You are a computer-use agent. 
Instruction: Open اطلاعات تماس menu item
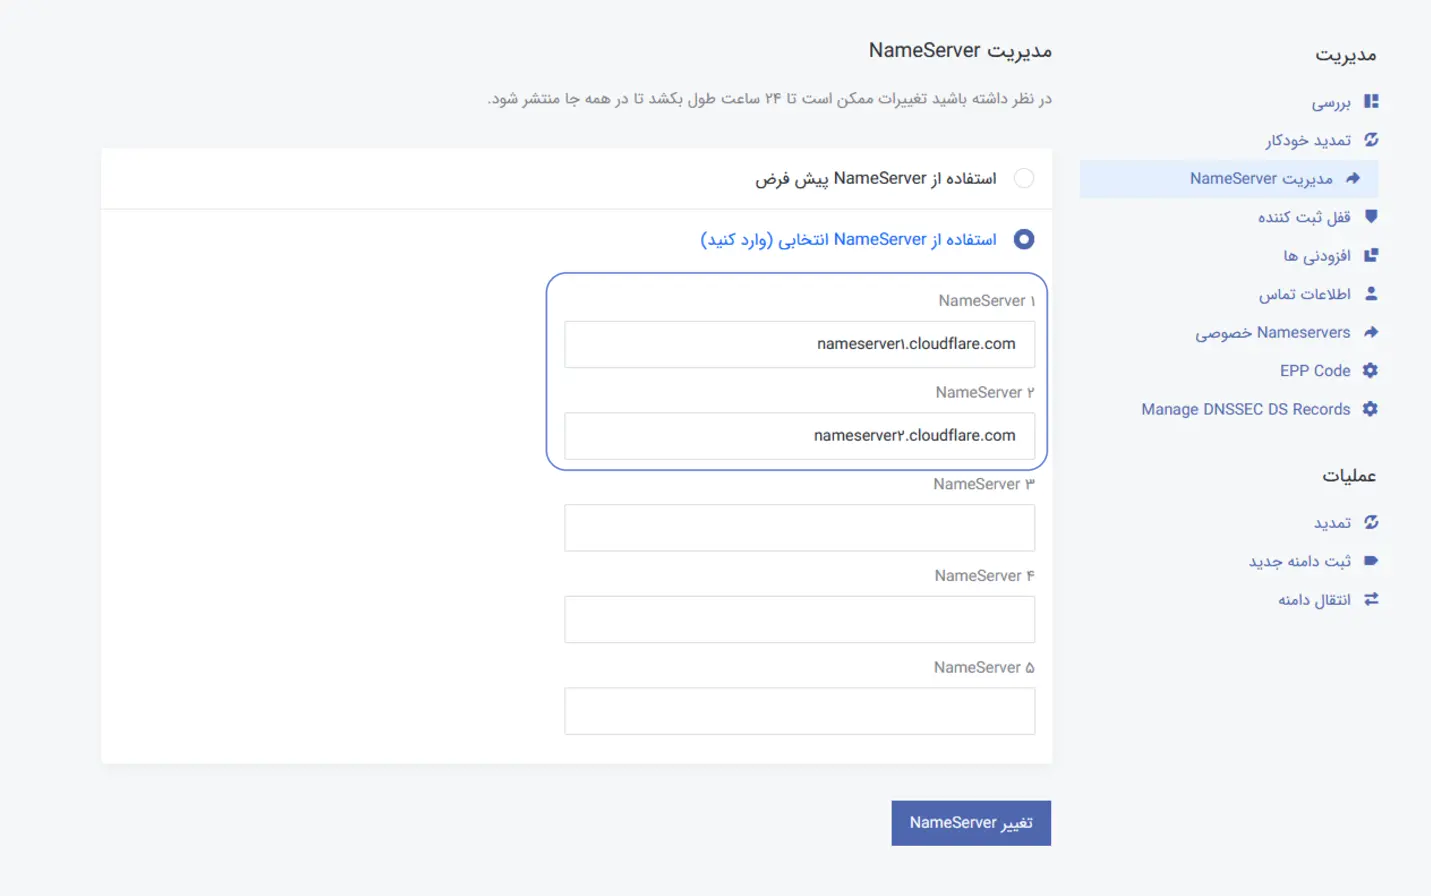click(1305, 294)
